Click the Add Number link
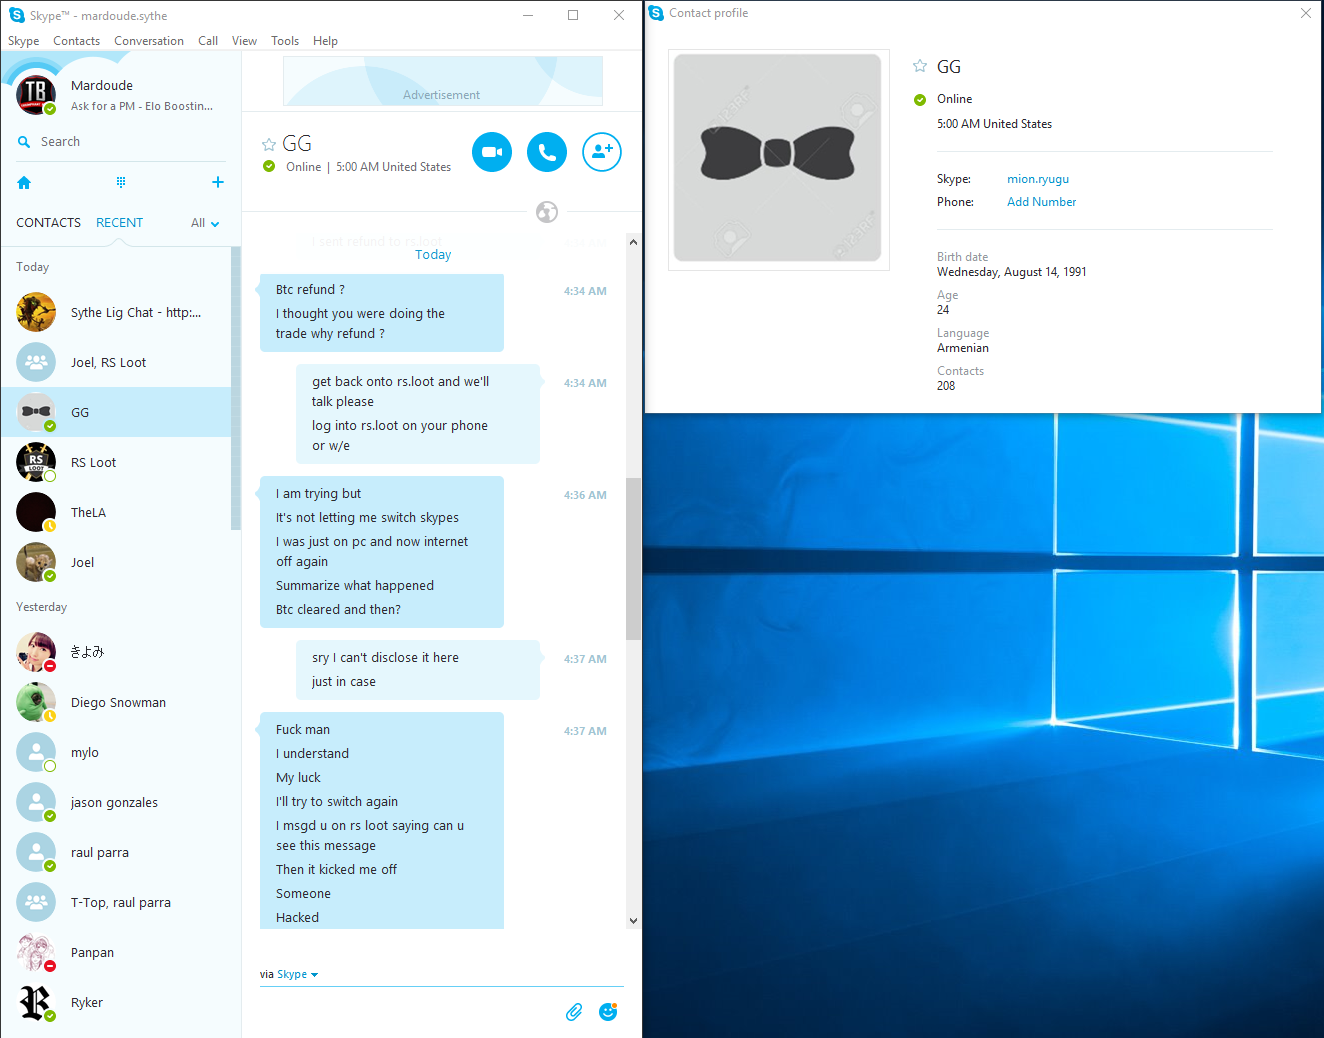Viewport: 1324px width, 1038px height. click(1041, 202)
